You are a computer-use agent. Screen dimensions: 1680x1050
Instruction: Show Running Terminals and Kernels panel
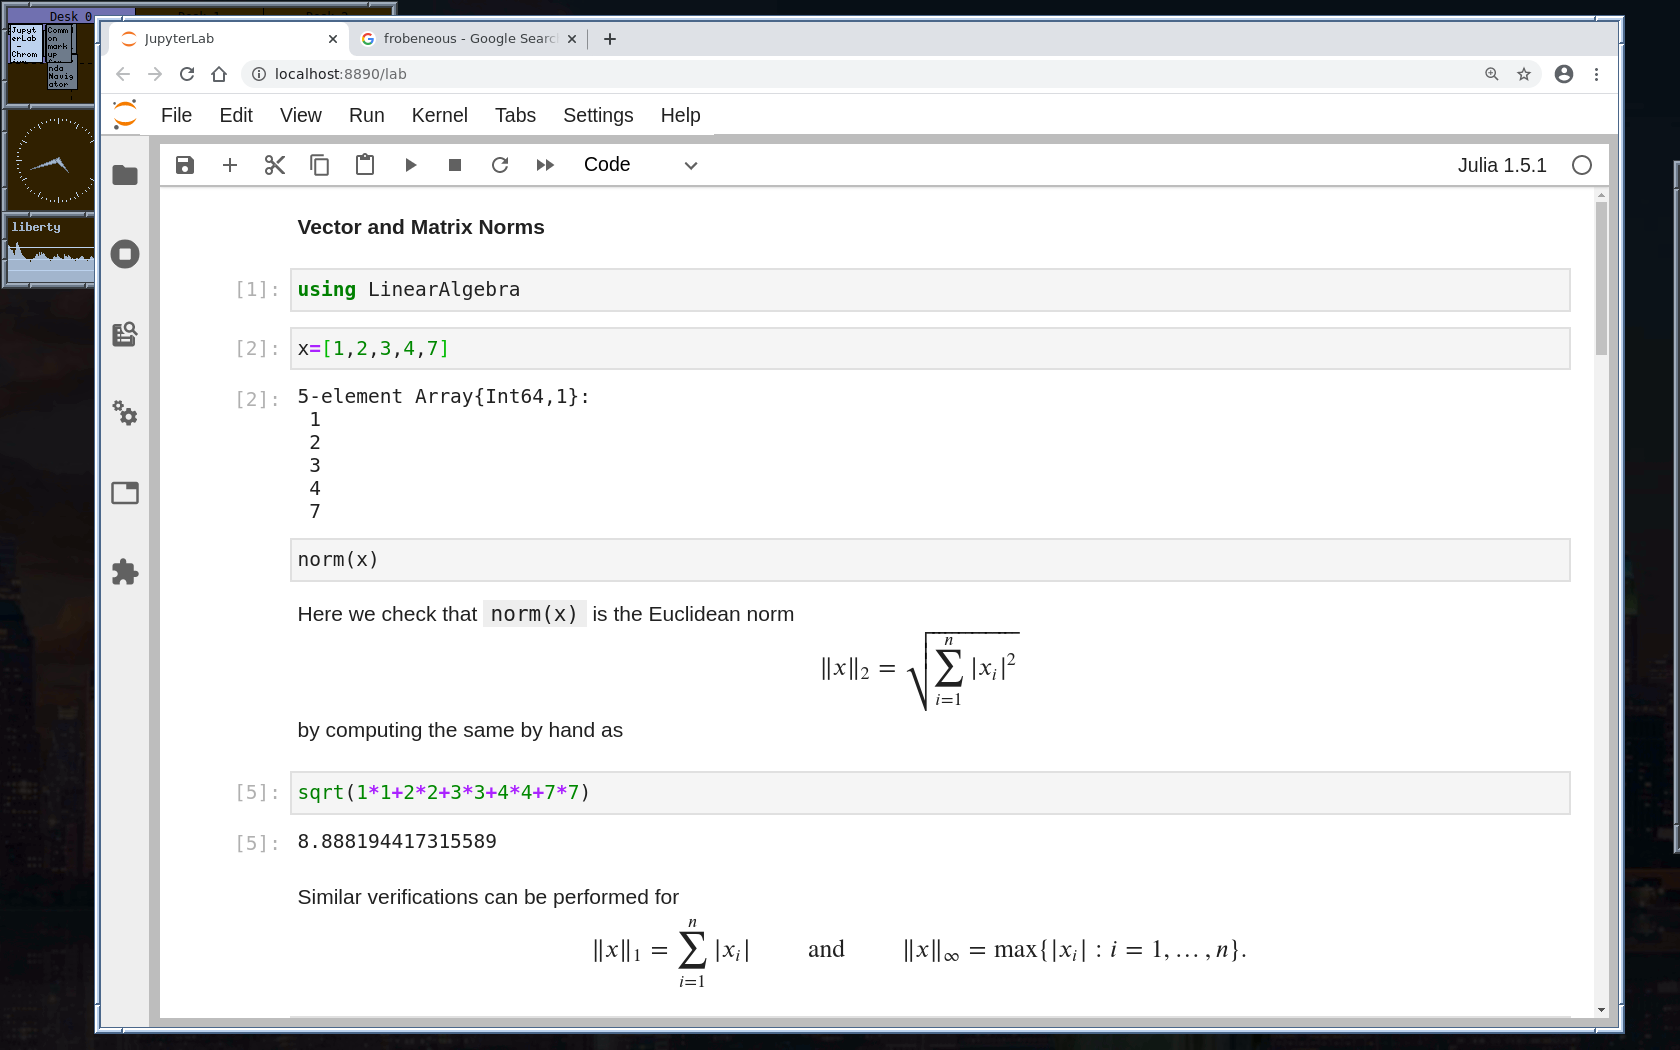[125, 254]
